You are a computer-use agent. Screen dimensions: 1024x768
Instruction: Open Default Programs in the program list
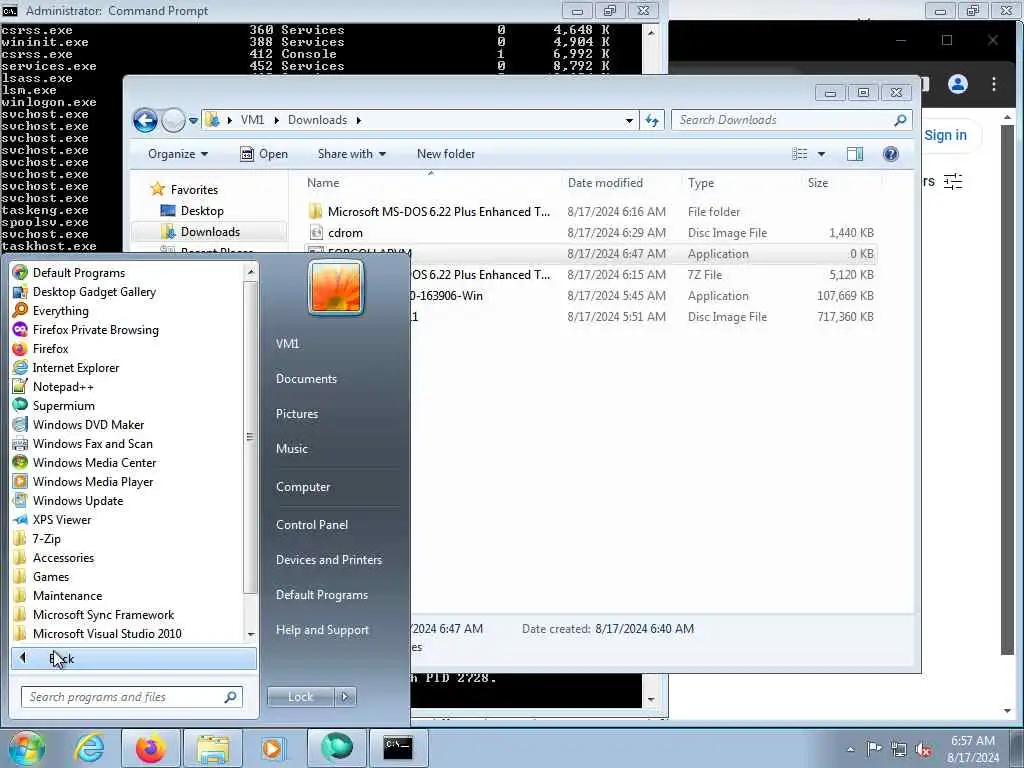(78, 273)
